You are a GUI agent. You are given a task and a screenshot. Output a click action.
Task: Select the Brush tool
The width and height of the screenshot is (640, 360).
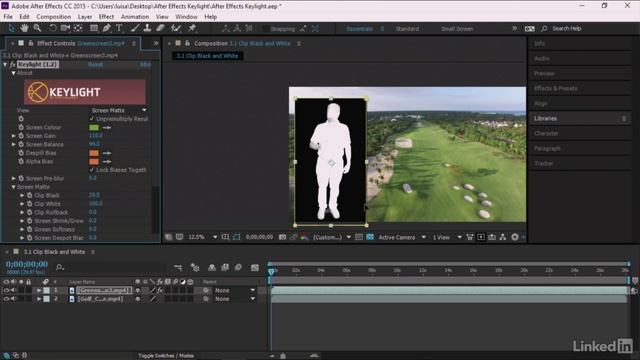(135, 28)
